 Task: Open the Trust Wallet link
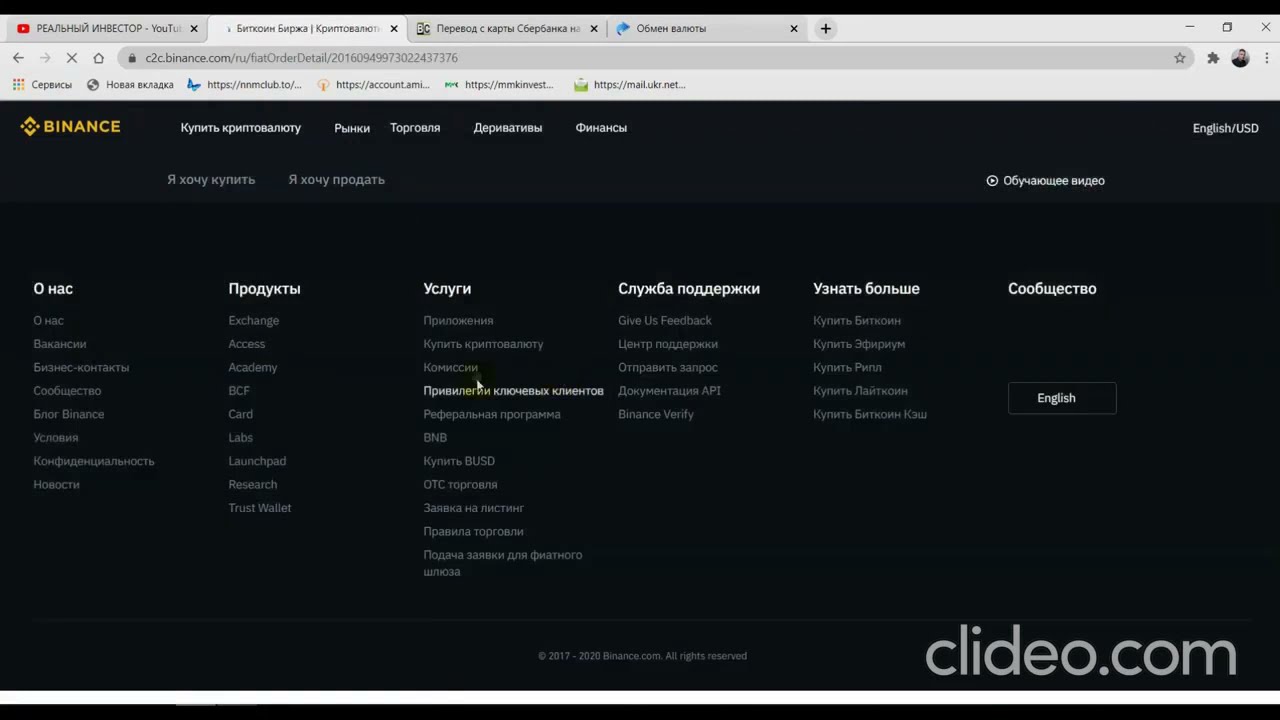260,508
